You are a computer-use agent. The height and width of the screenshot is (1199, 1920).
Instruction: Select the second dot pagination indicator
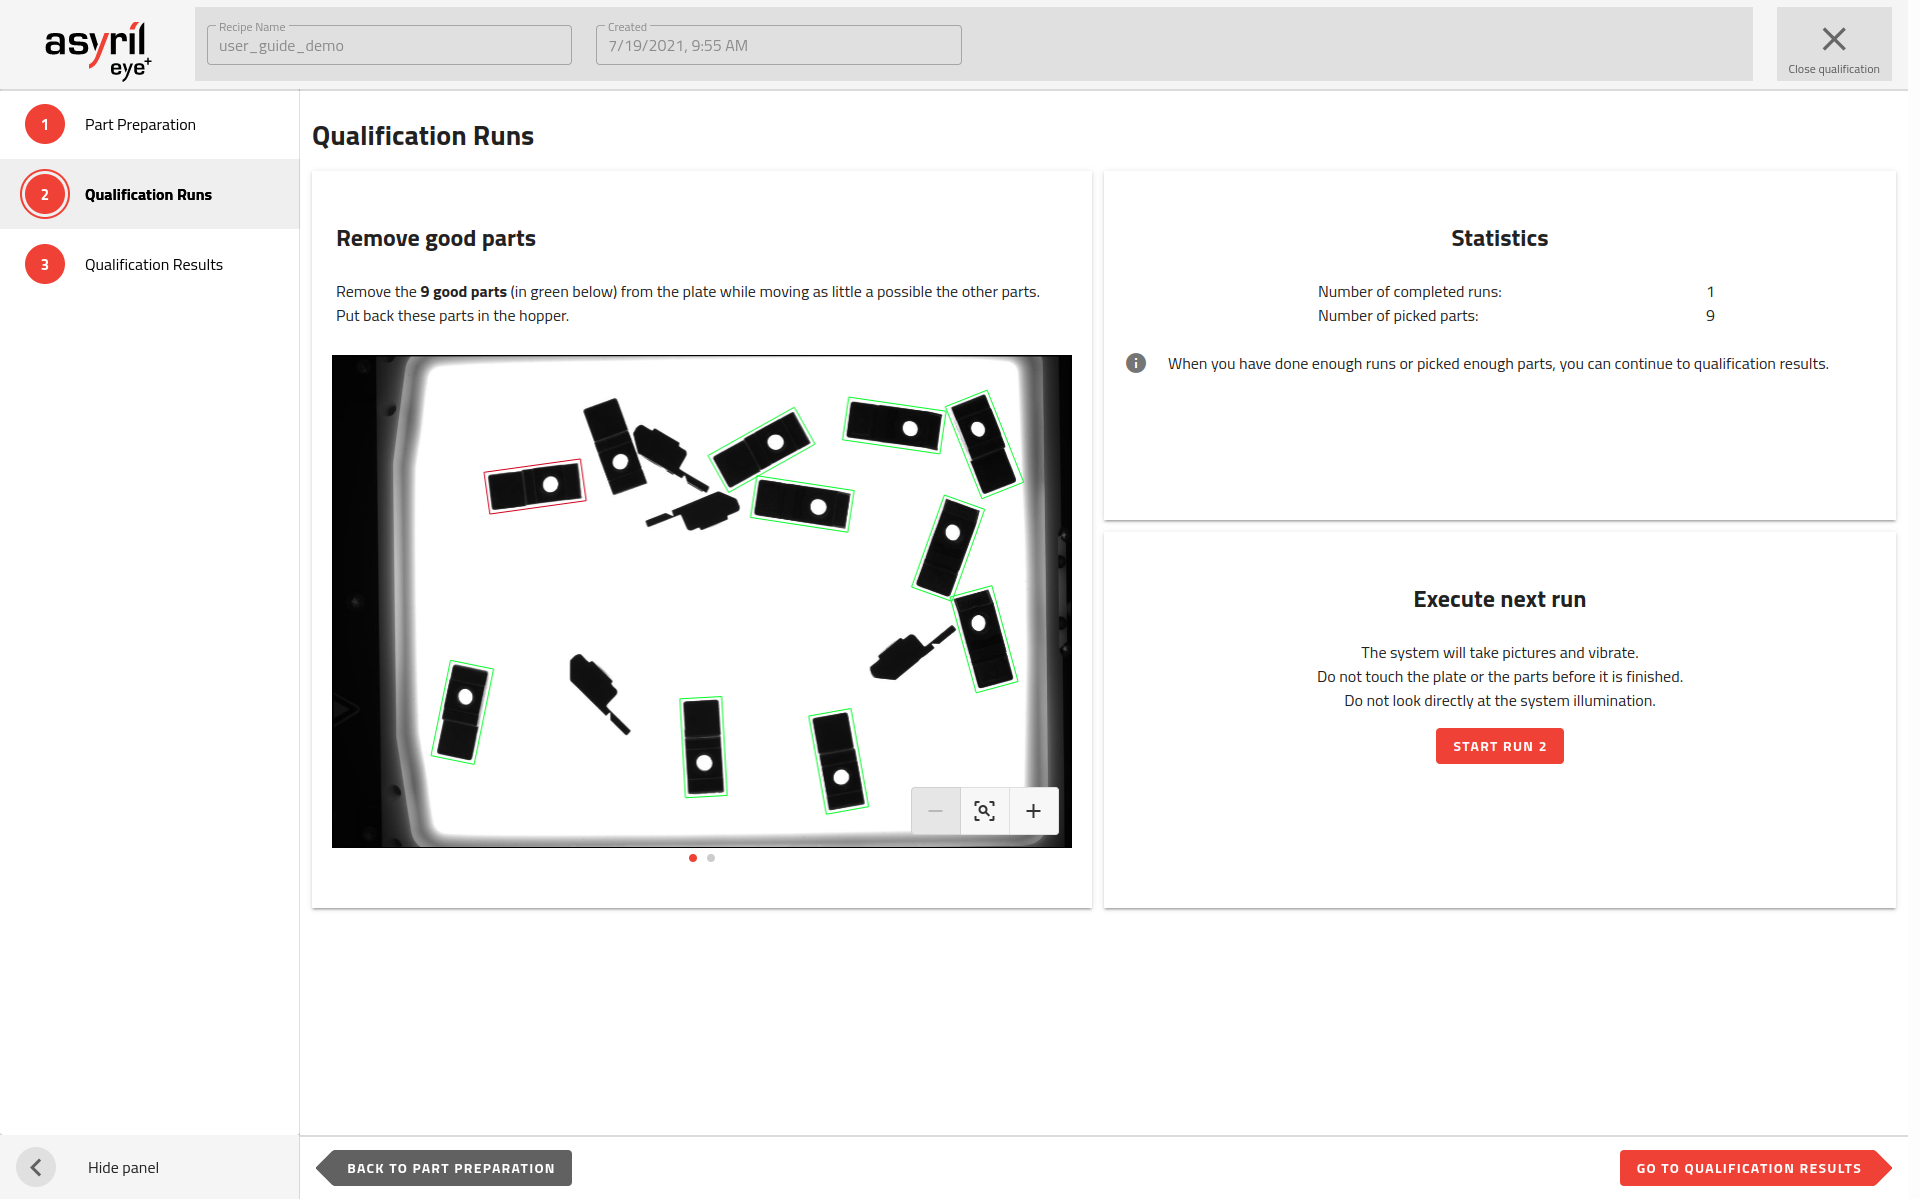(x=711, y=858)
